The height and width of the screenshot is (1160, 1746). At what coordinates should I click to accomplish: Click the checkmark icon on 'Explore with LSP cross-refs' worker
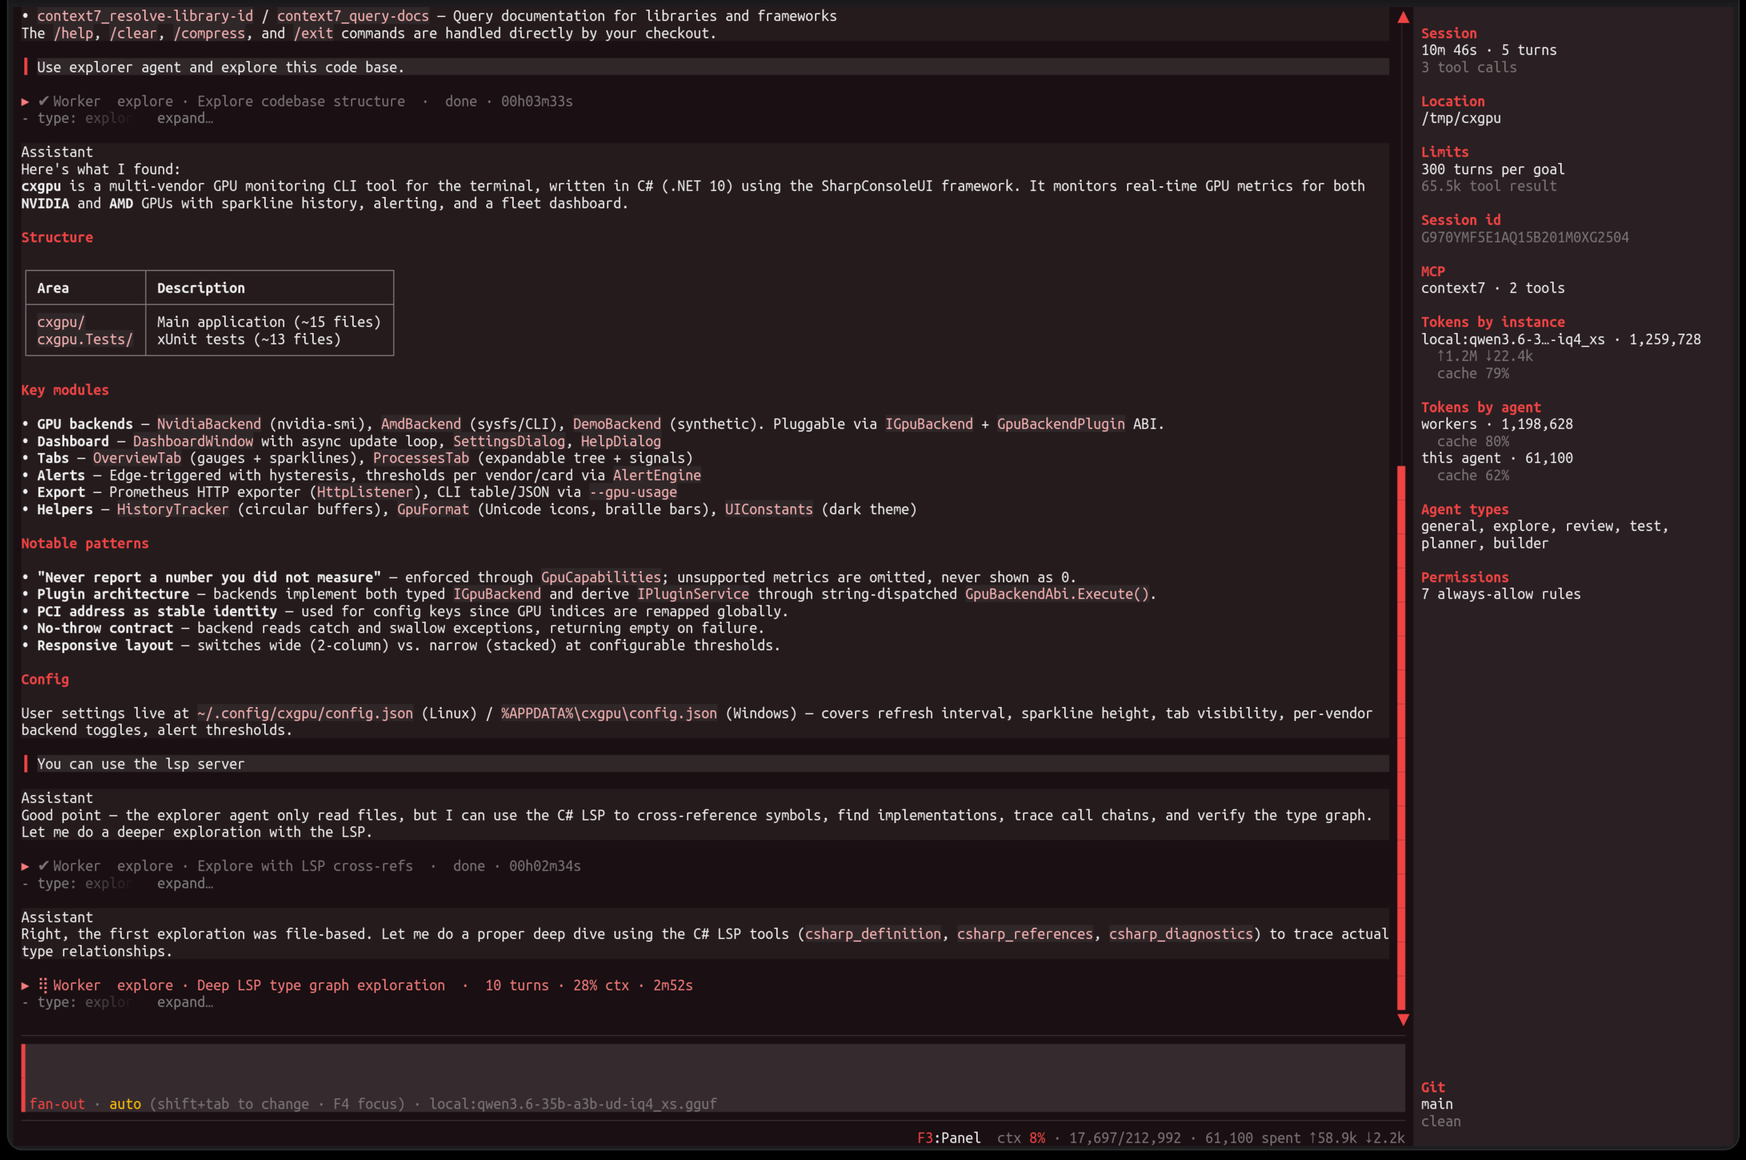pos(43,866)
